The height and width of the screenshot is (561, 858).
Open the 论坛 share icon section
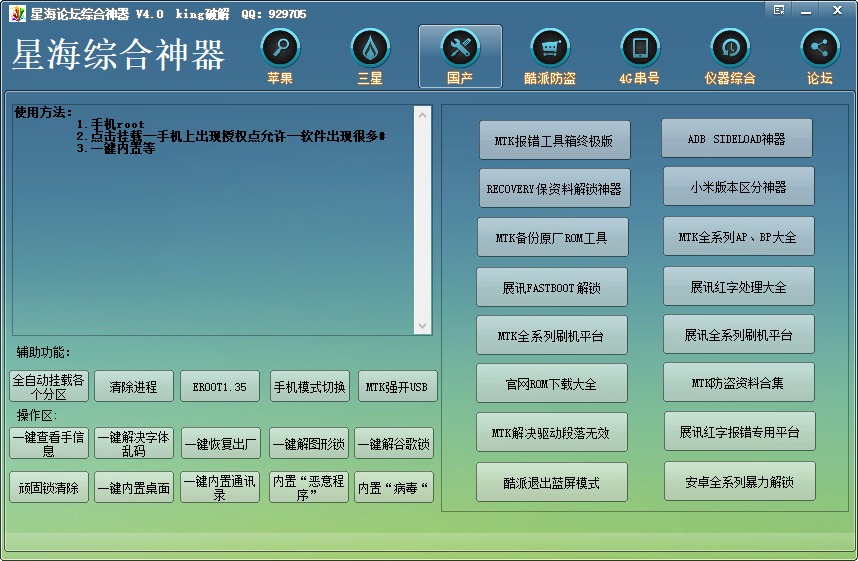(820, 56)
